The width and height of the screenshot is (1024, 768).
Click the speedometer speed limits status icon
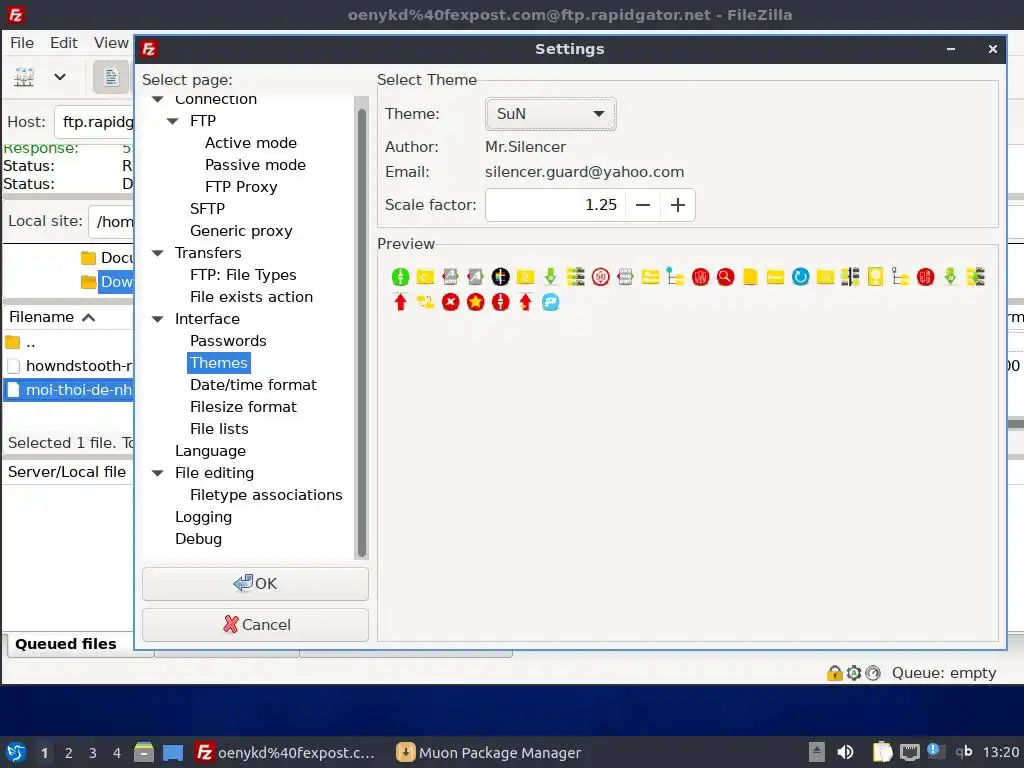(873, 673)
